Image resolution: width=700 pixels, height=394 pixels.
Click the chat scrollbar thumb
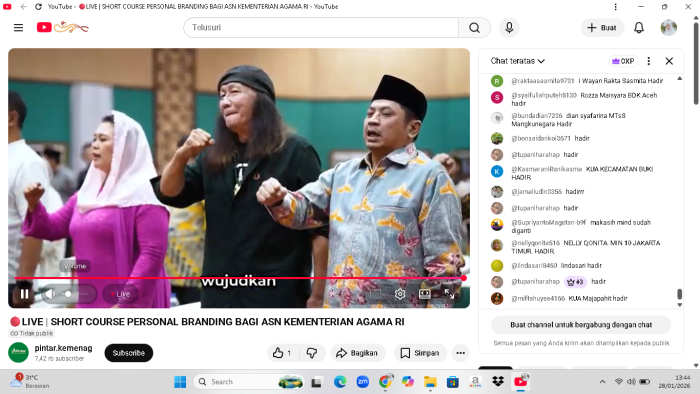679,294
